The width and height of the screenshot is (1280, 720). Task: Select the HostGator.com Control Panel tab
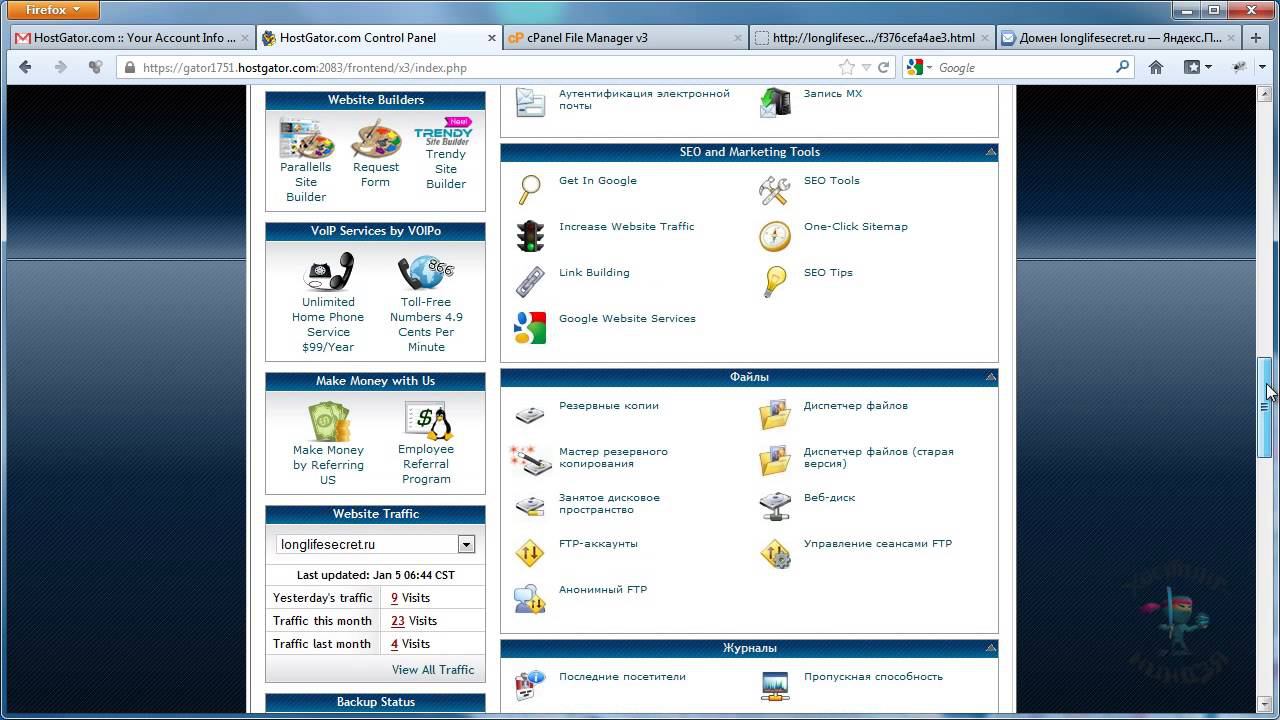[x=378, y=38]
